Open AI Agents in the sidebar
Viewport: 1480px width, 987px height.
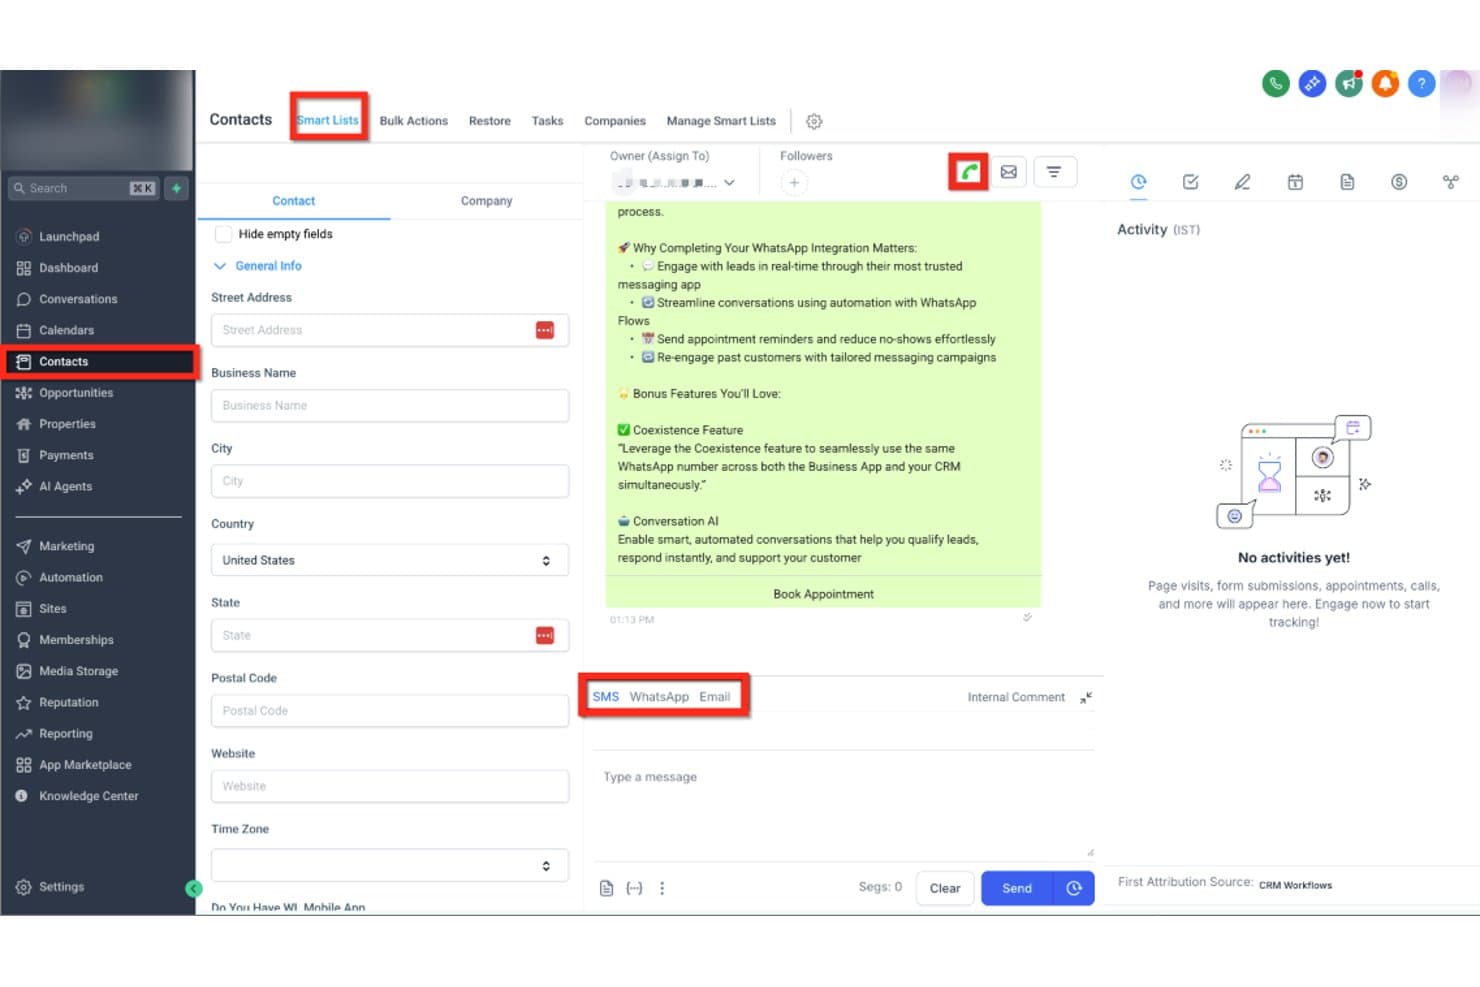click(x=65, y=486)
